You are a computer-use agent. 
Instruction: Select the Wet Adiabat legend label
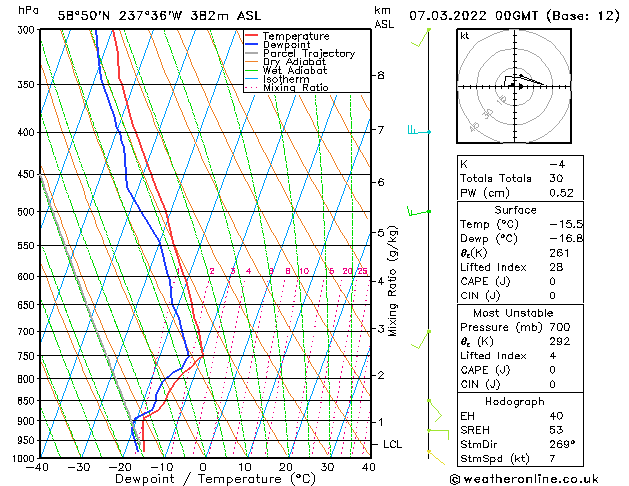[x=295, y=70]
